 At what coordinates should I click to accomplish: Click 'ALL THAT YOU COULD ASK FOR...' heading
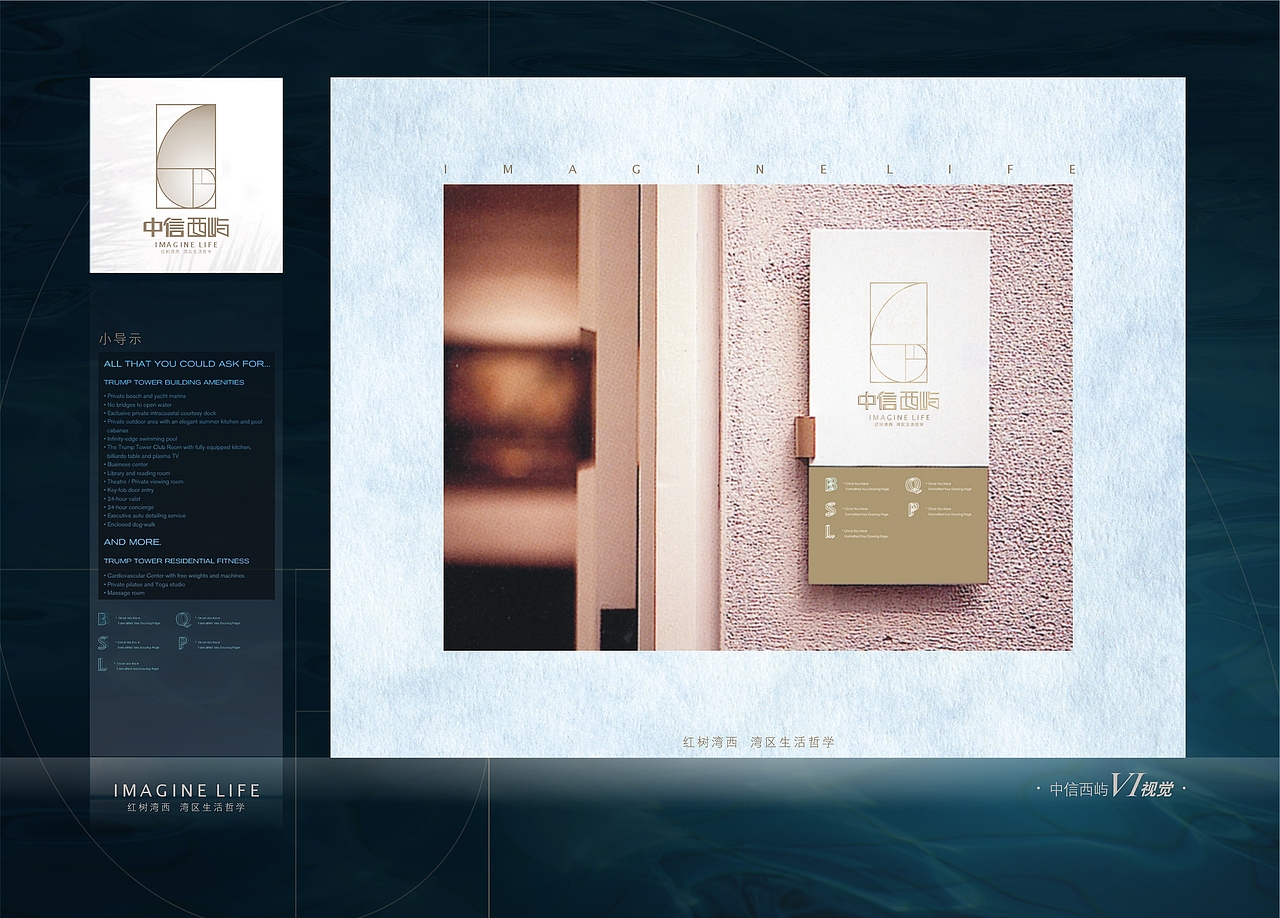(x=187, y=364)
